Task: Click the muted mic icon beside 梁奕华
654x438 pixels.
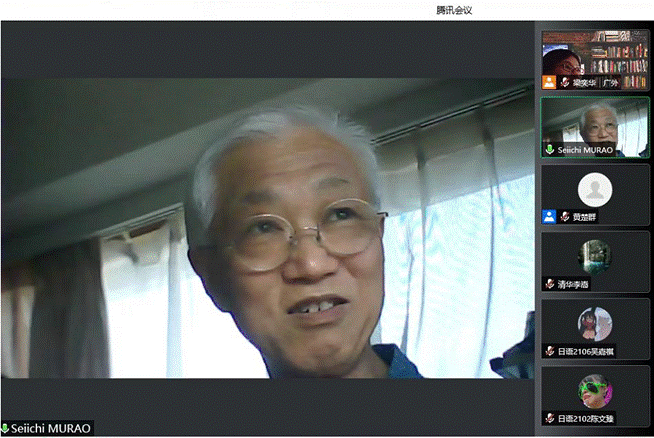Action: tap(565, 83)
